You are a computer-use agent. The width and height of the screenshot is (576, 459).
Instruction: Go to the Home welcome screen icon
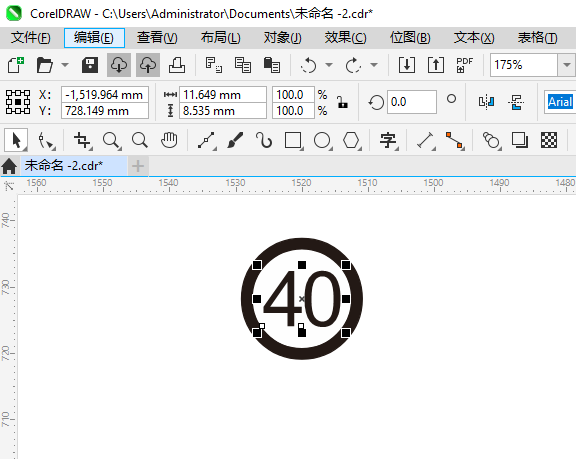pos(9,166)
